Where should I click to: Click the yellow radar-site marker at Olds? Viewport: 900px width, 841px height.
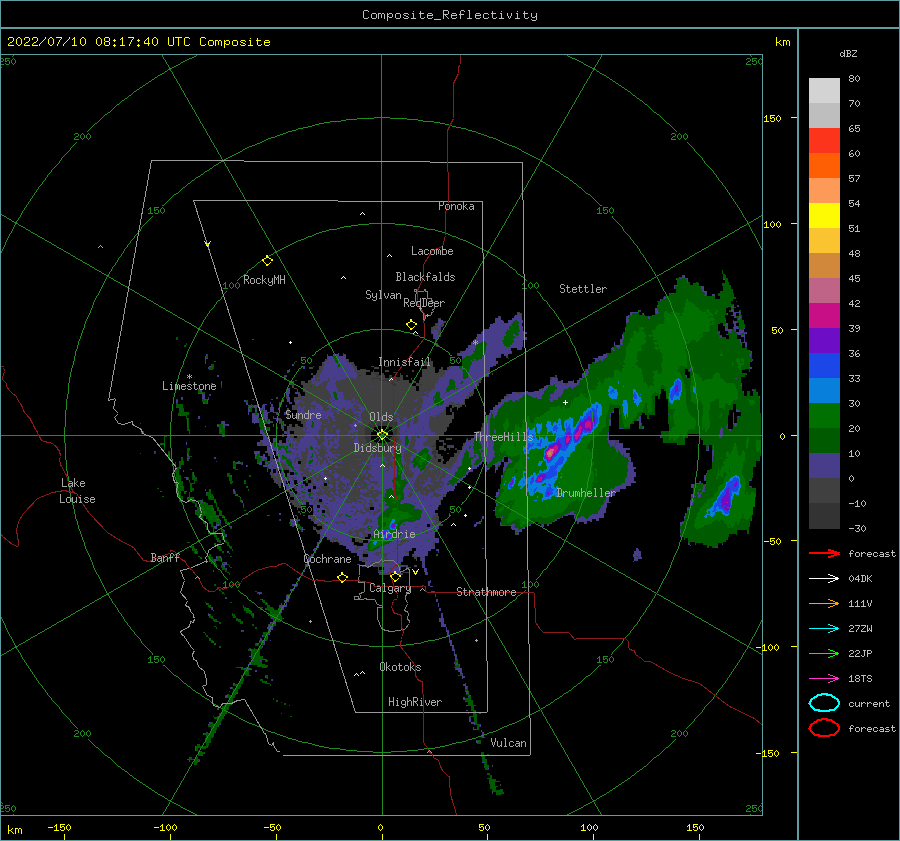(x=382, y=435)
